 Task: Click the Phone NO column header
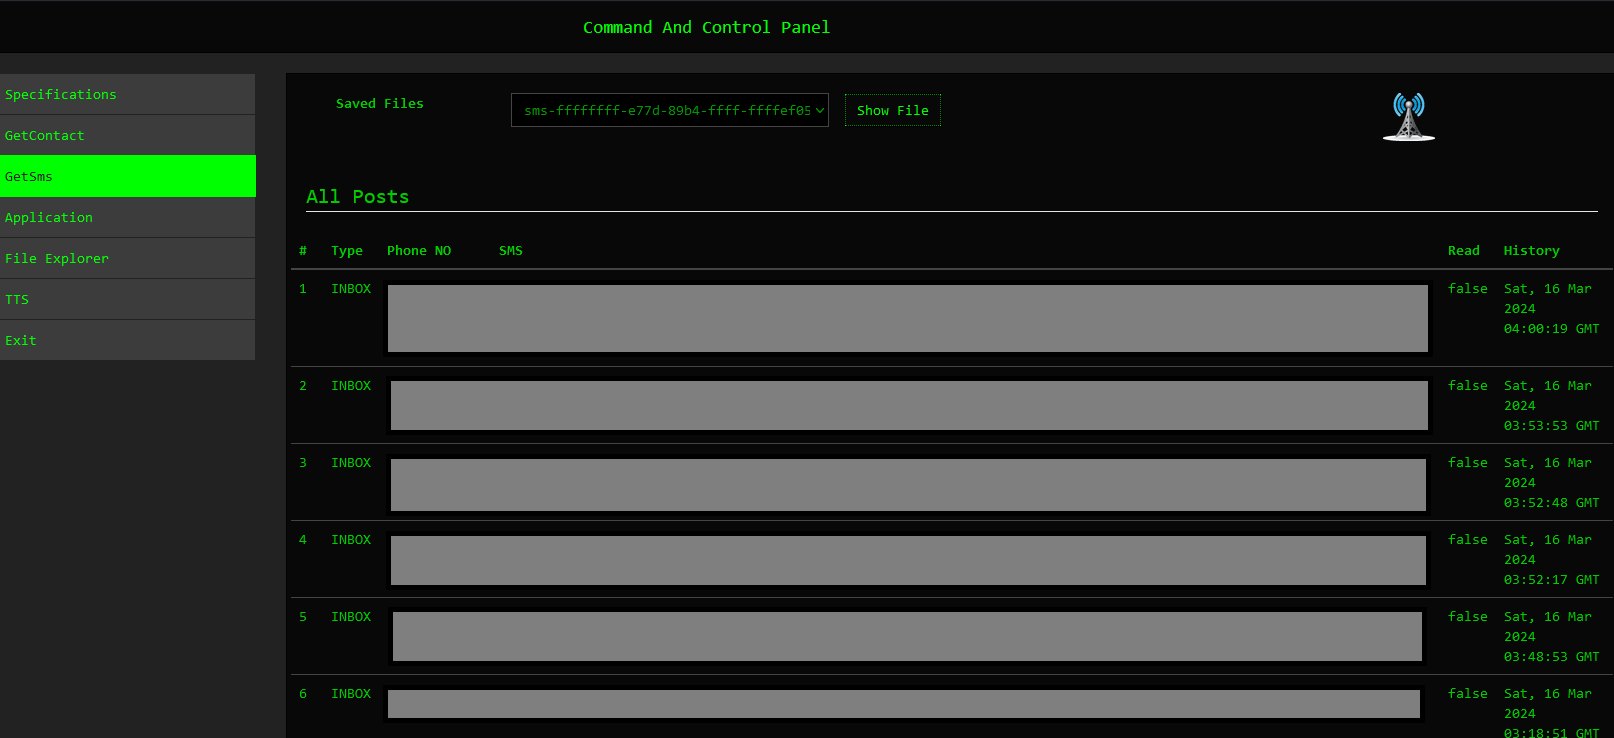[419, 251]
